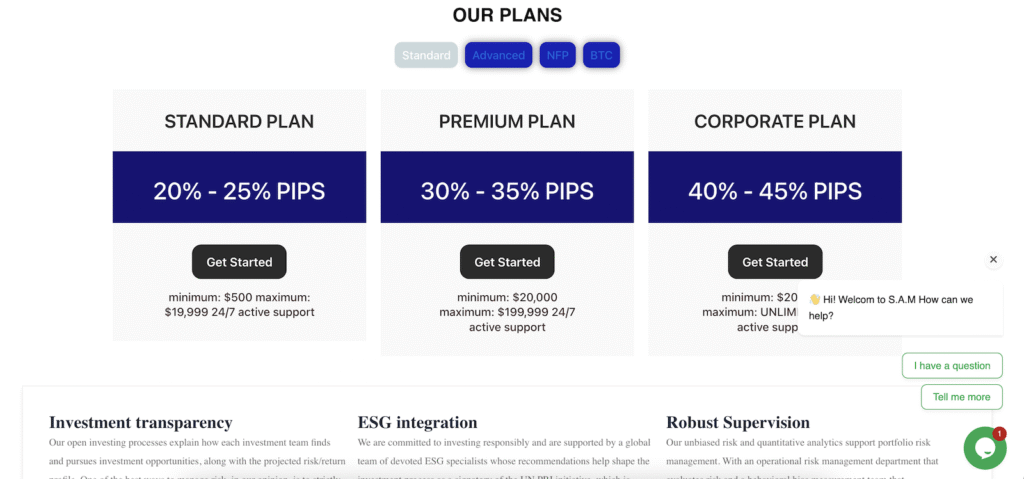Choose the 'I have a question' chat option

pos(952,365)
